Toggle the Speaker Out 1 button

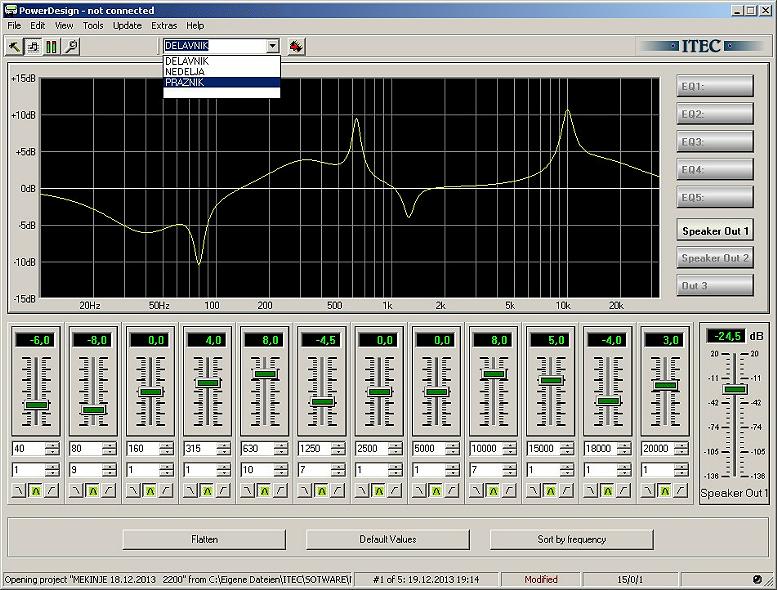(715, 231)
